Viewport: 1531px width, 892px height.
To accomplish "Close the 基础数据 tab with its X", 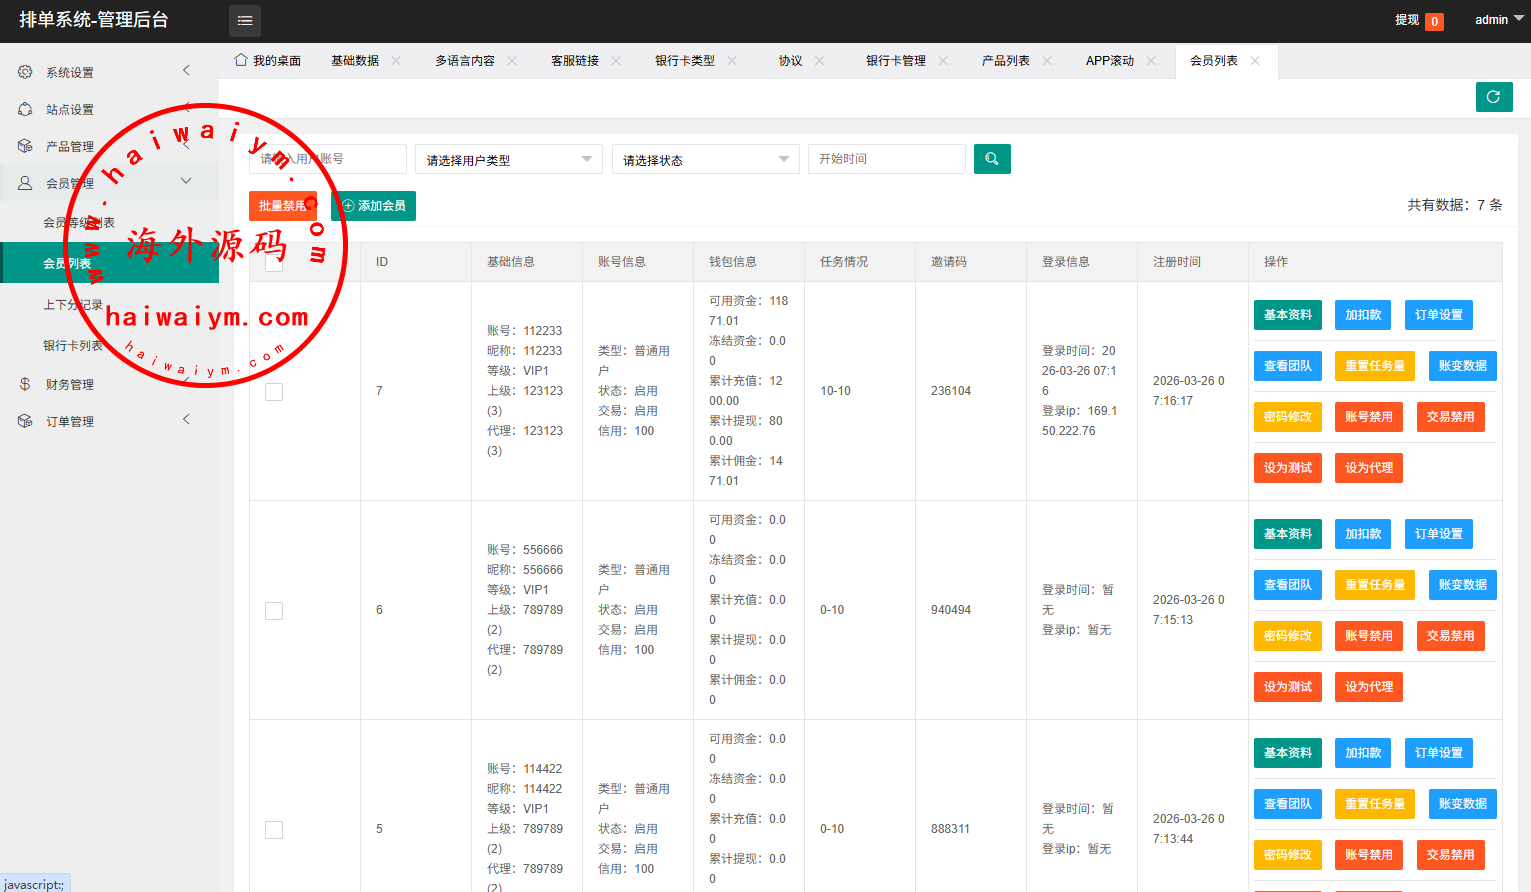I will 396,61.
